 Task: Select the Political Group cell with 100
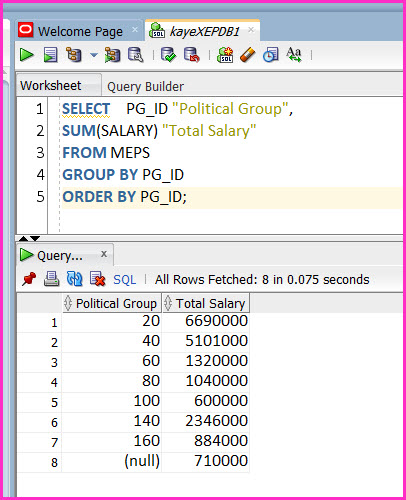coord(112,401)
